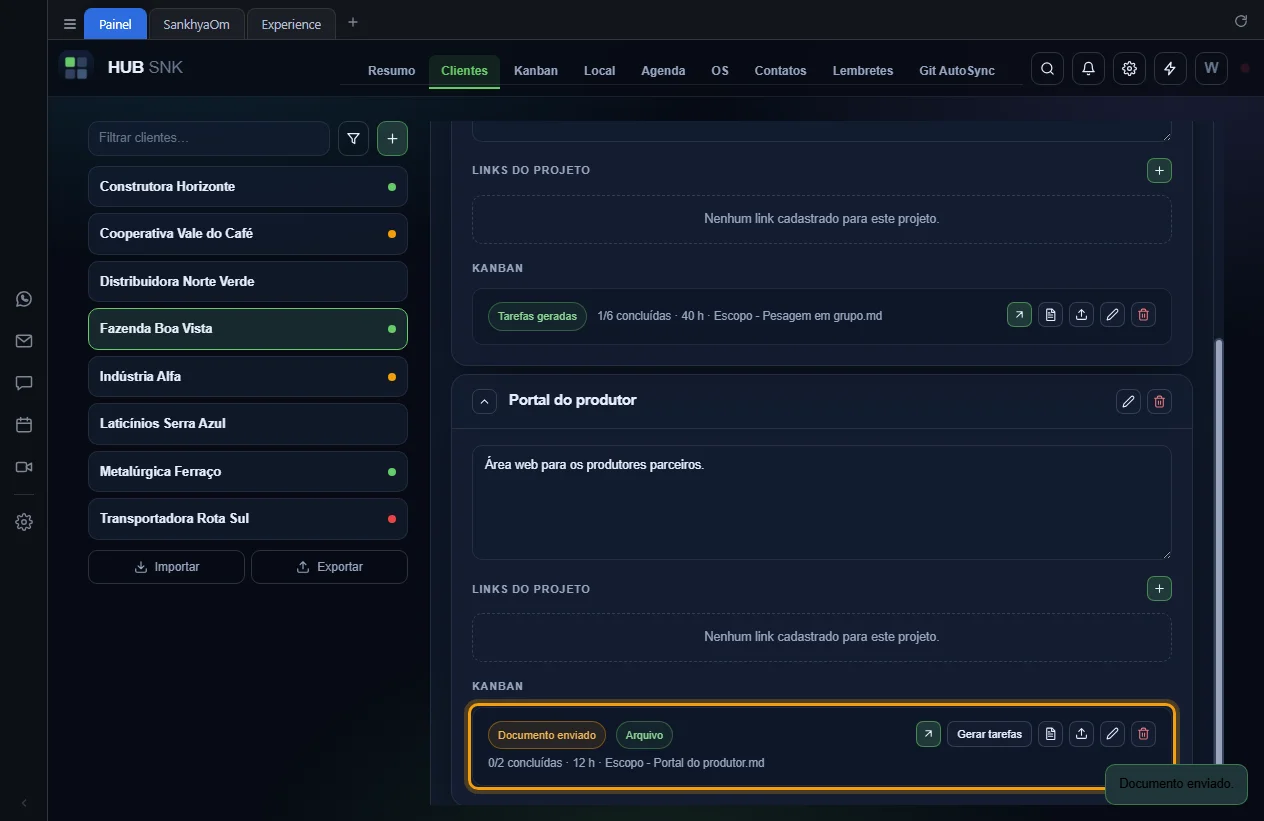Edit pencil on the Pesagem em grupo kanban row

tap(1112, 315)
